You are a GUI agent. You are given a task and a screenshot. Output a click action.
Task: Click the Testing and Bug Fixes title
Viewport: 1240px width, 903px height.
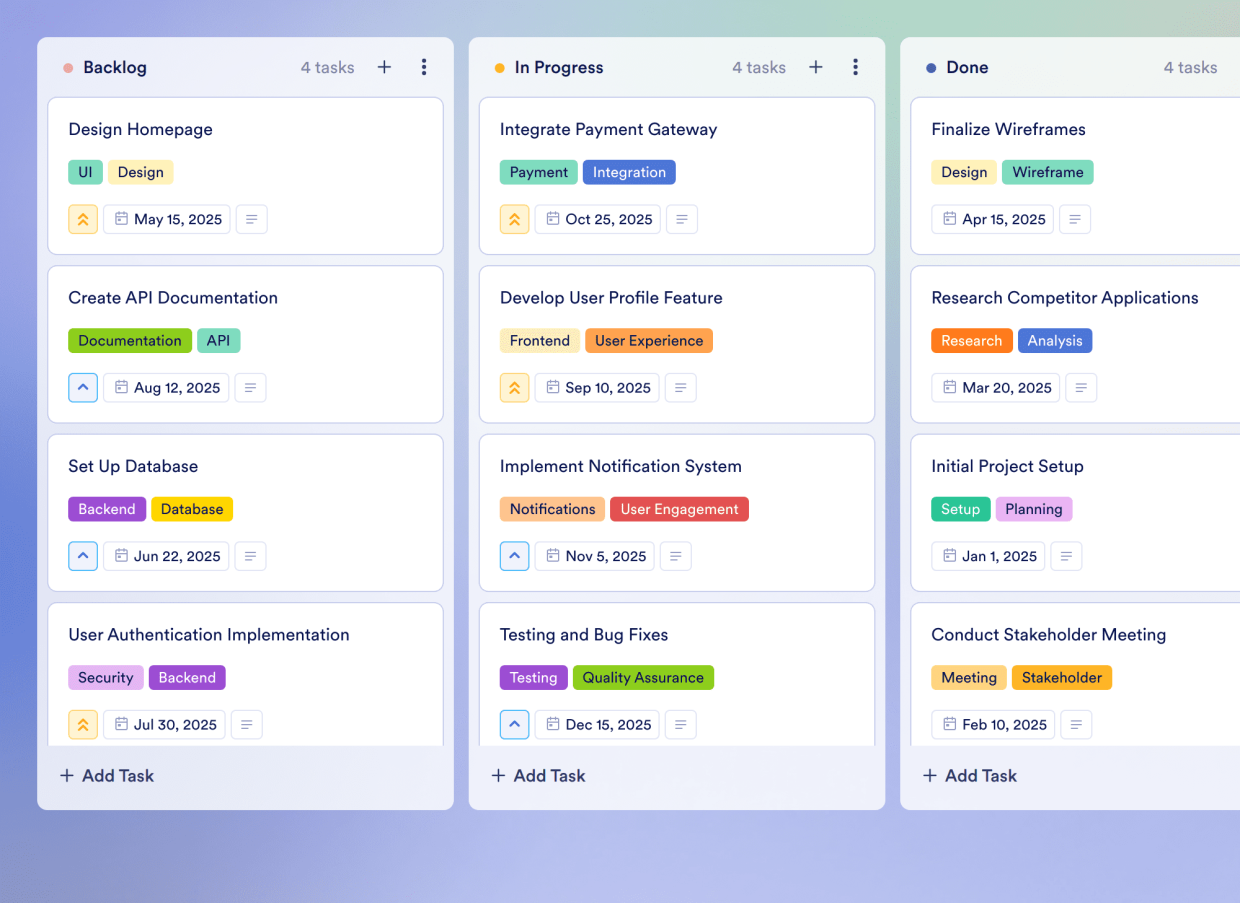click(584, 634)
